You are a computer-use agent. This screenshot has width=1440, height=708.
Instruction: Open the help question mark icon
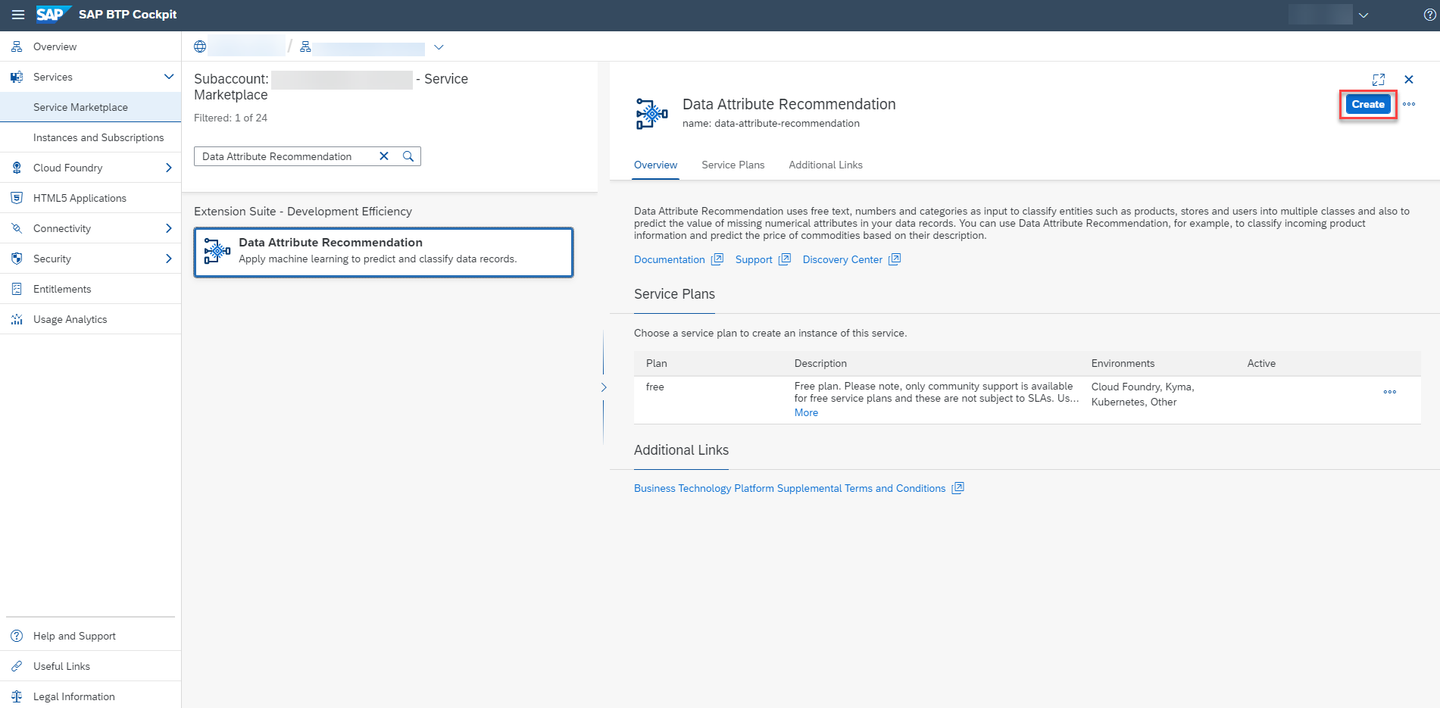pyautogui.click(x=1429, y=15)
